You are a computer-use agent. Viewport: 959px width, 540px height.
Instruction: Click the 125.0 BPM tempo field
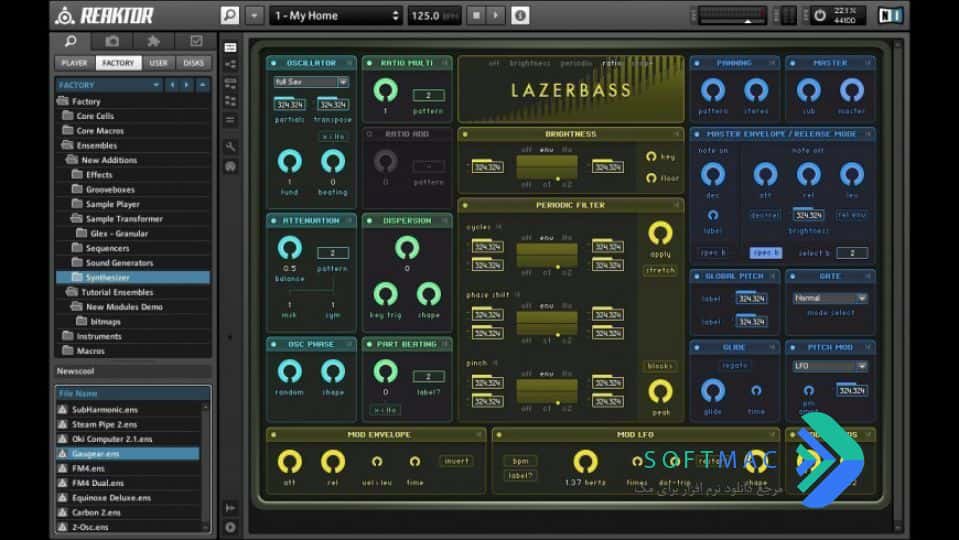click(435, 15)
